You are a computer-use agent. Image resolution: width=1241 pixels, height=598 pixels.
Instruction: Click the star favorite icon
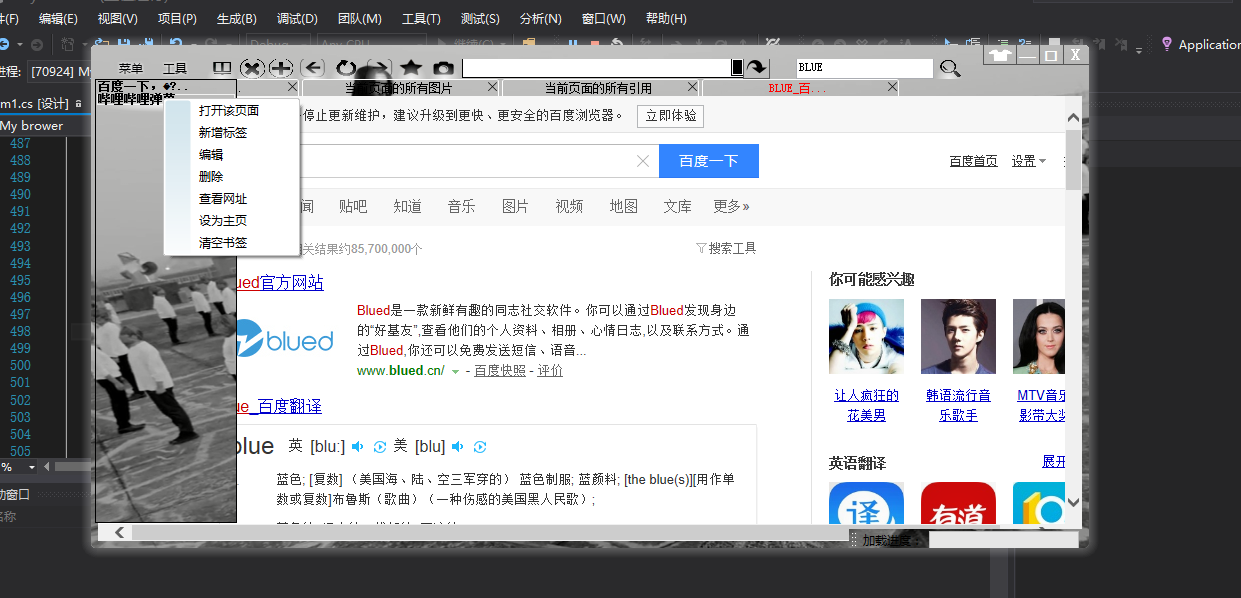coord(411,68)
